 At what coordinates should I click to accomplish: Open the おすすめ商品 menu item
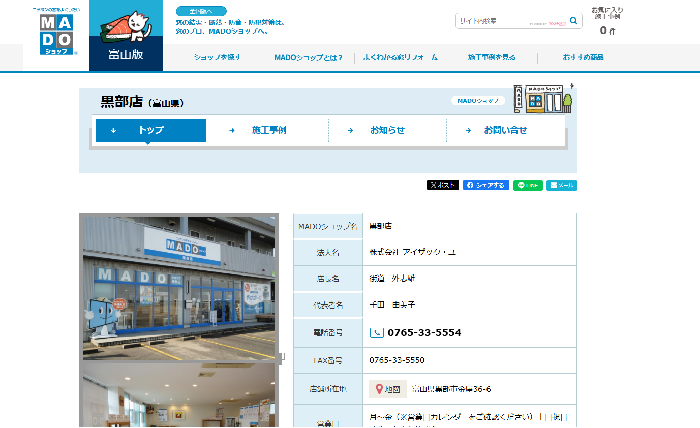click(583, 57)
